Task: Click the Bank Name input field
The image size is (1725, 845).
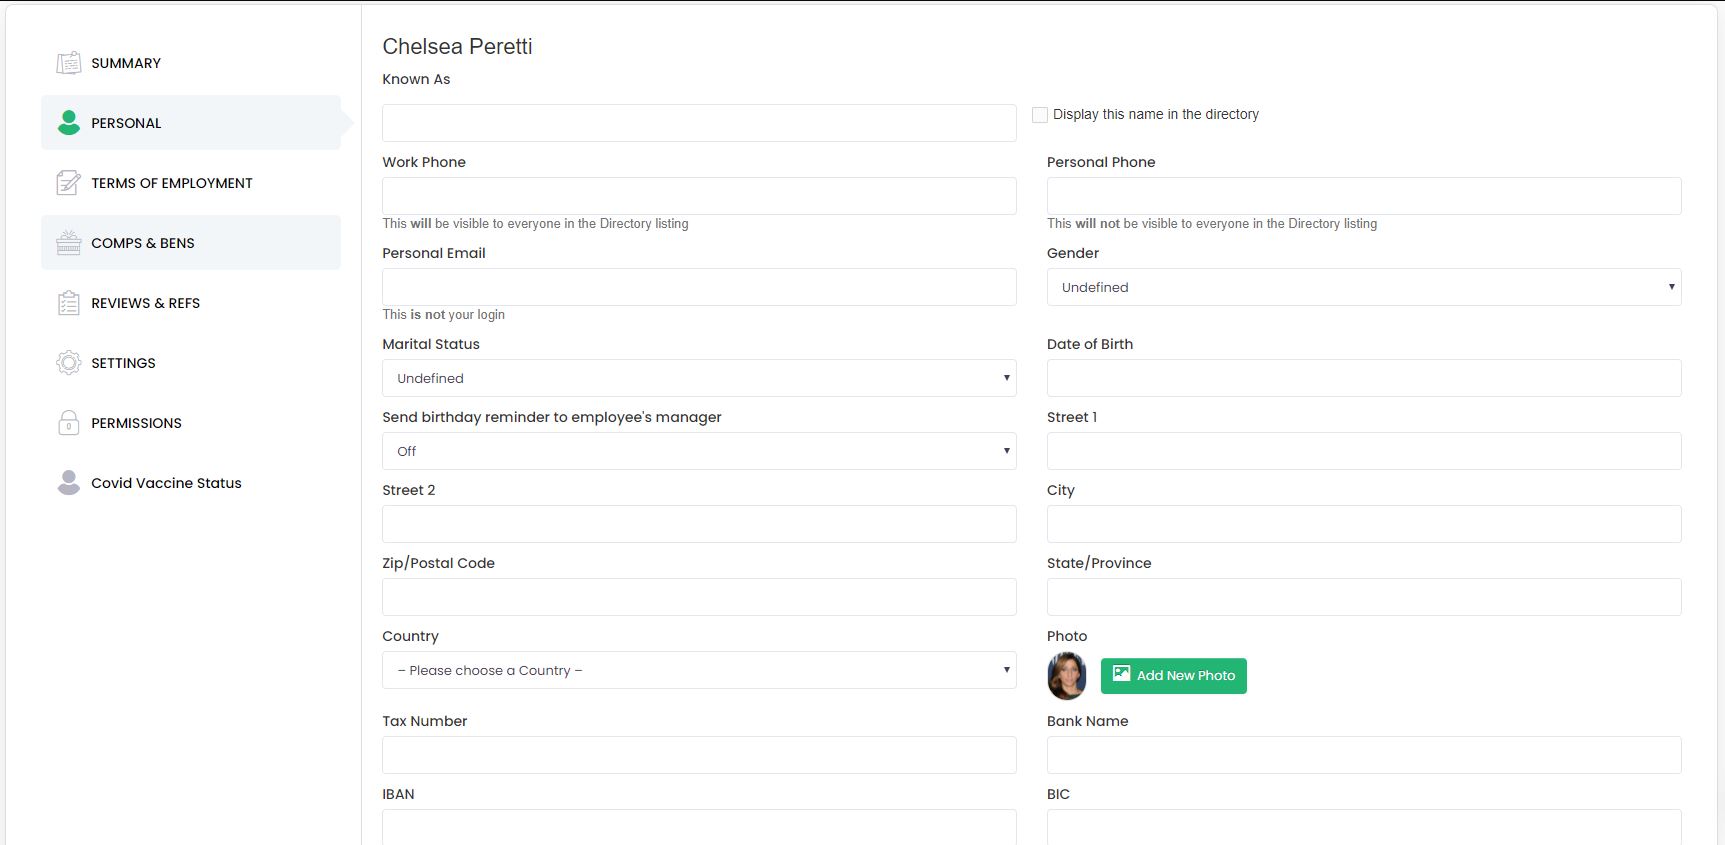Action: 1364,755
